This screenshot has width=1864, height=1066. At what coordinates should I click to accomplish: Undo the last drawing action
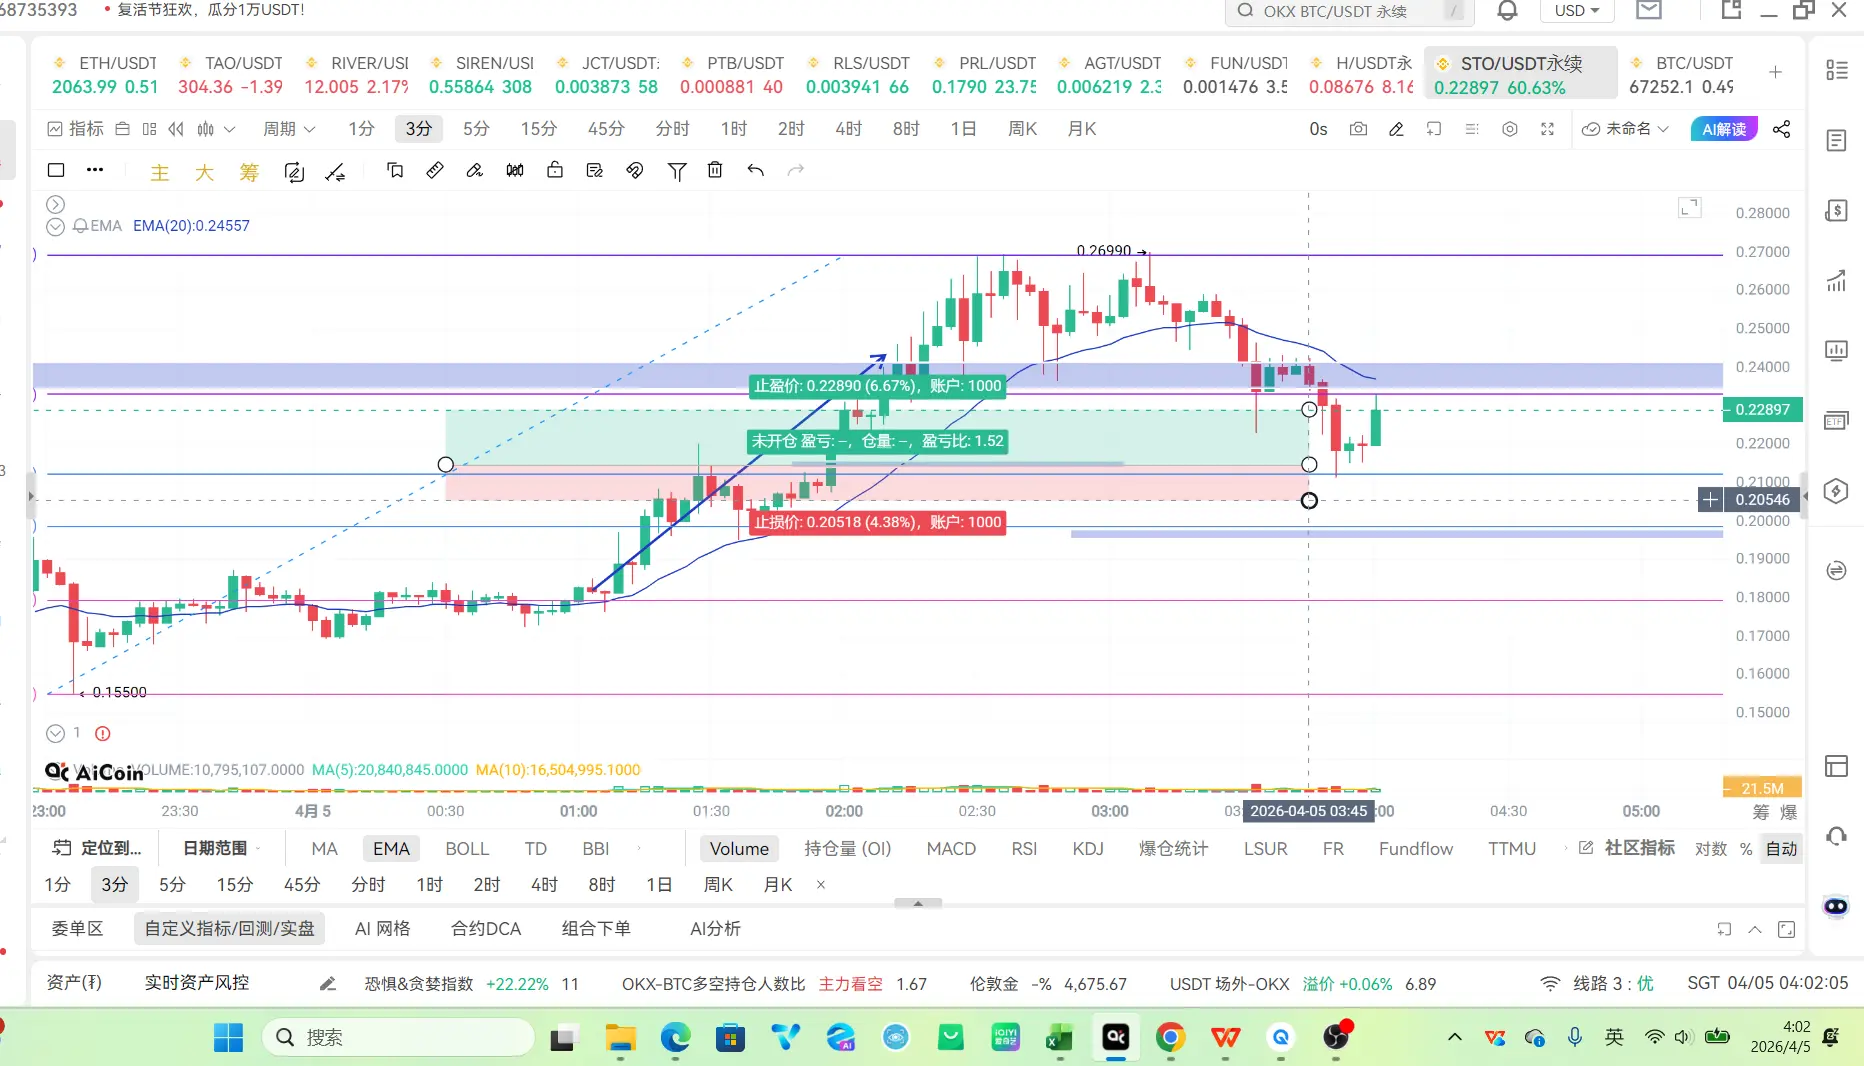(756, 171)
